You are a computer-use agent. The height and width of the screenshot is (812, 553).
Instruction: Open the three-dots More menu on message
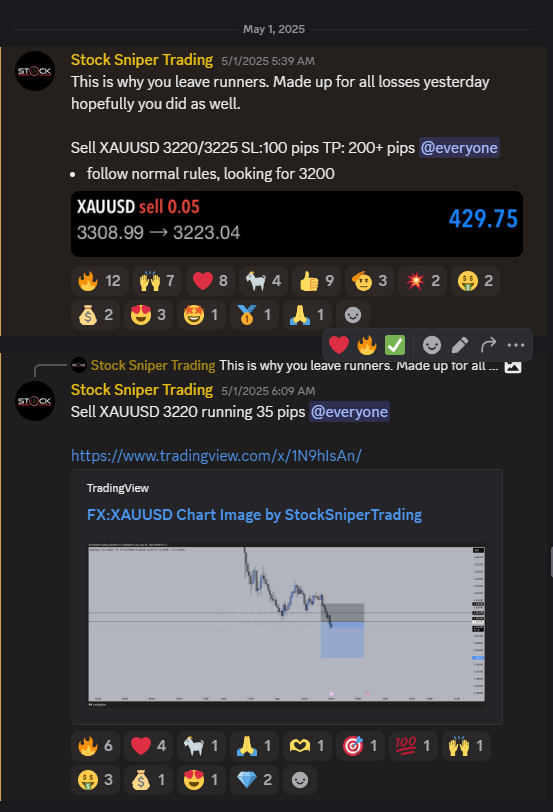516,345
